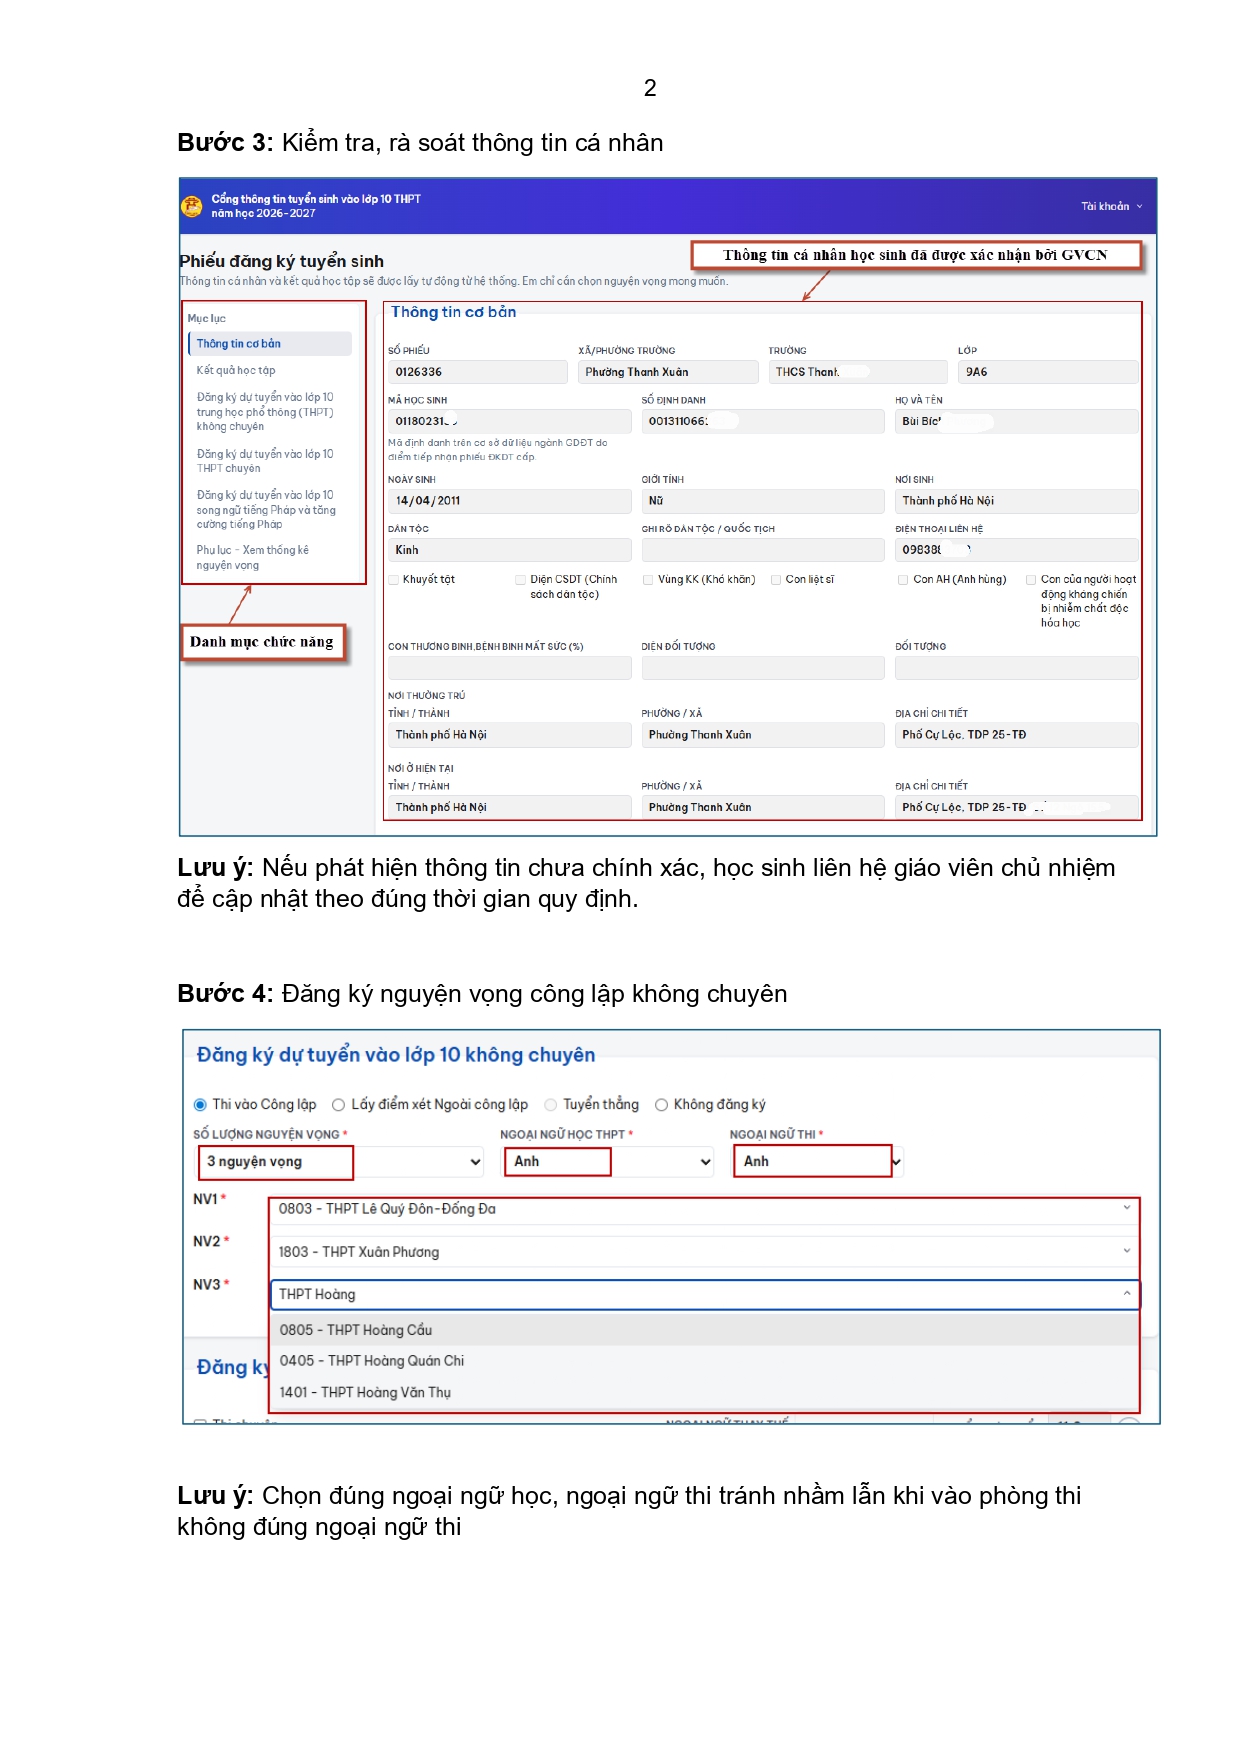1241x1755 pixels.
Task: Open Kết quả học tập section
Action: pos(236,371)
